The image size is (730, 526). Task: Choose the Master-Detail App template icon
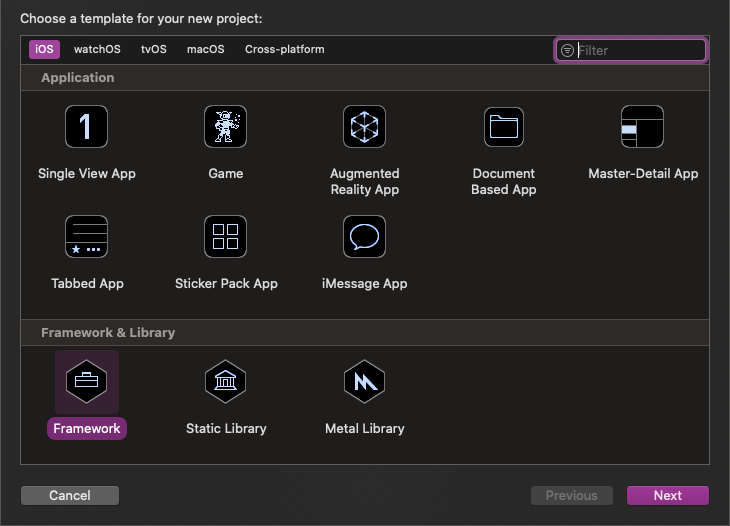pyautogui.click(x=642, y=127)
